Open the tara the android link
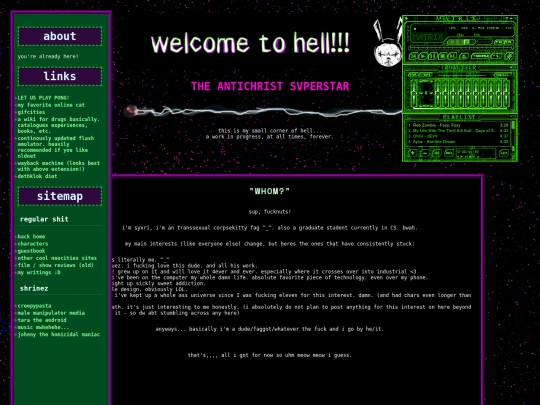Screen dimensions: 540x405 tap(42, 320)
